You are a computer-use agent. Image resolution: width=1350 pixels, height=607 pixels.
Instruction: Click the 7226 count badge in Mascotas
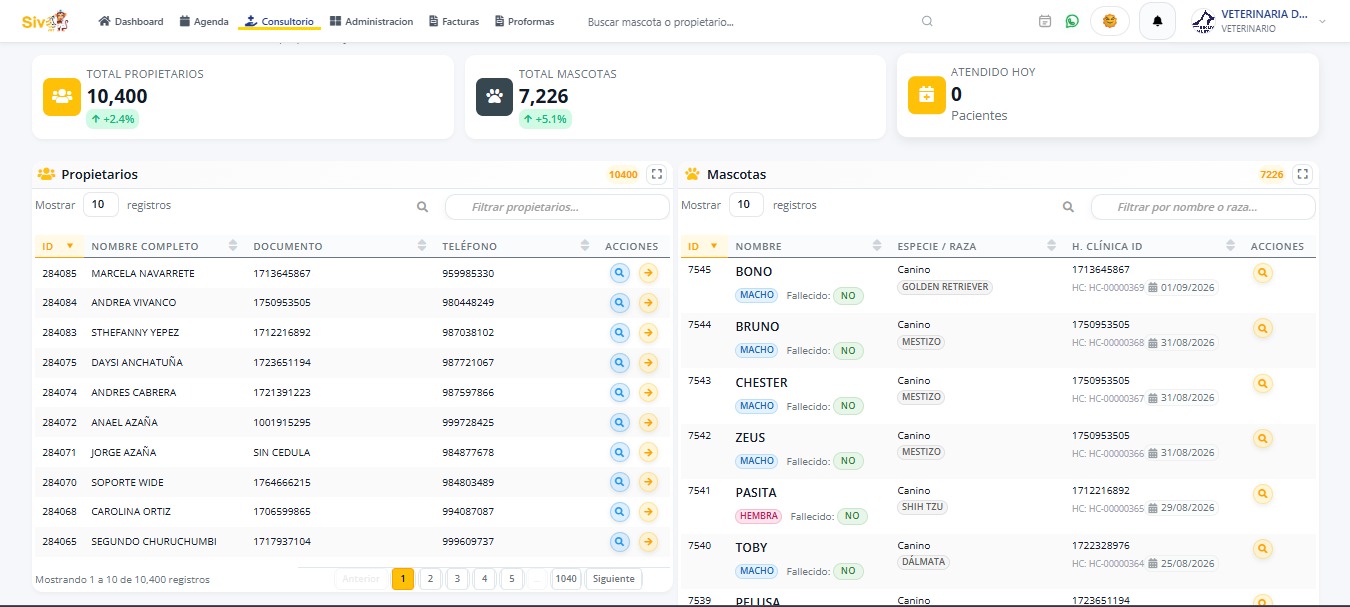point(1272,174)
